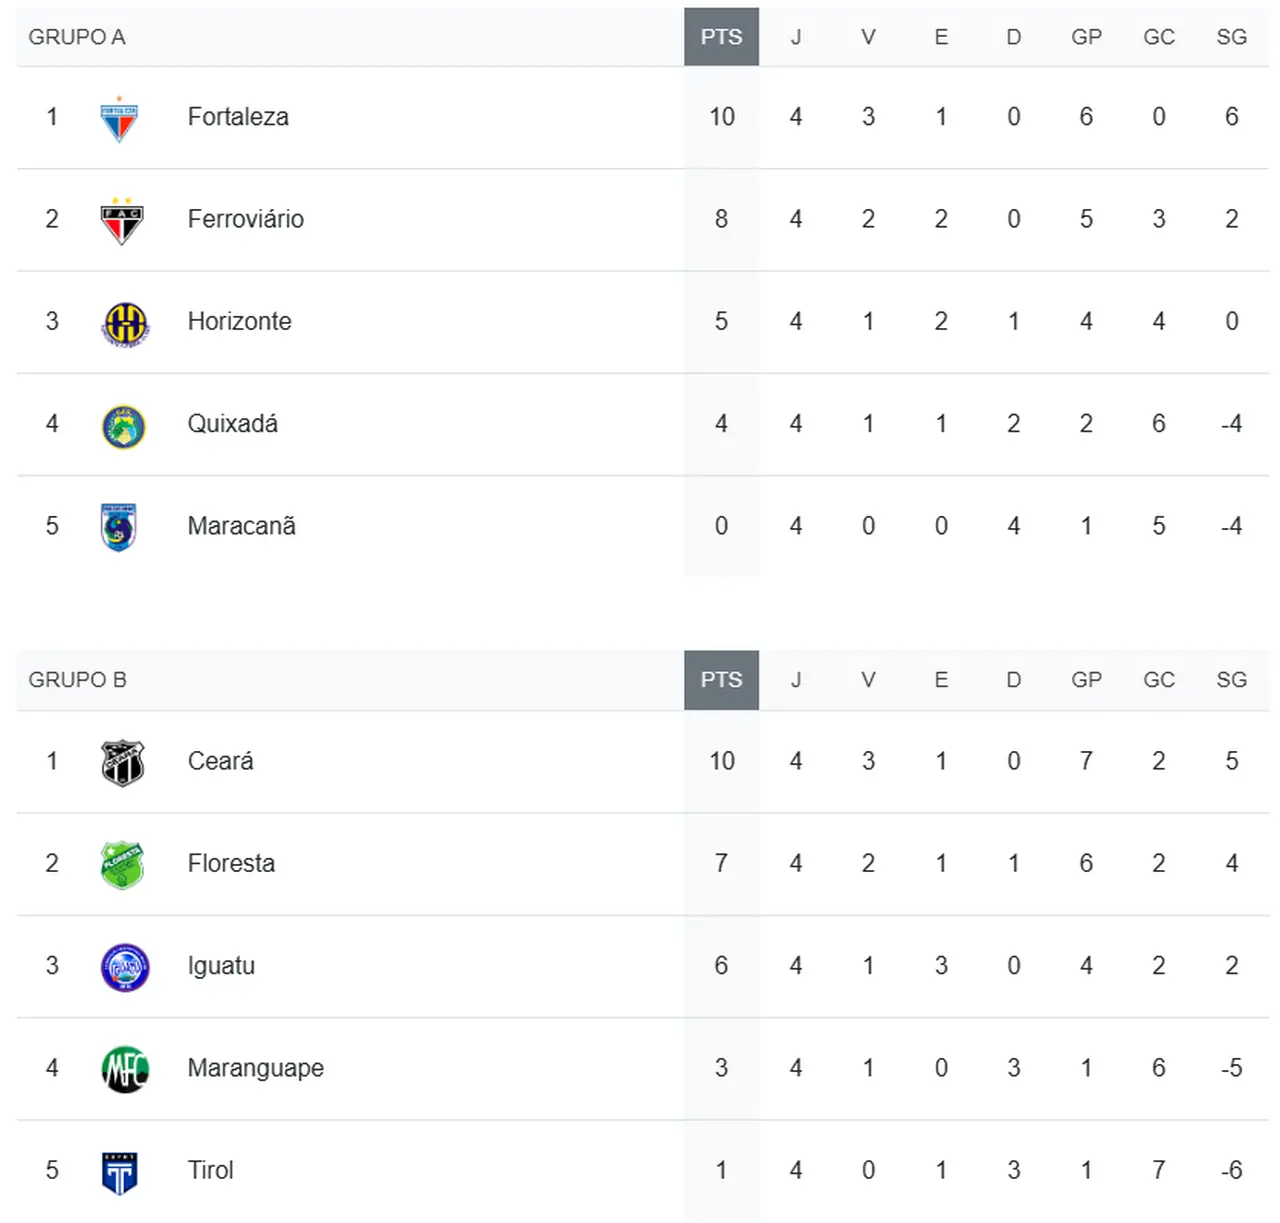Click the Grupo B GP column header

point(1086,680)
